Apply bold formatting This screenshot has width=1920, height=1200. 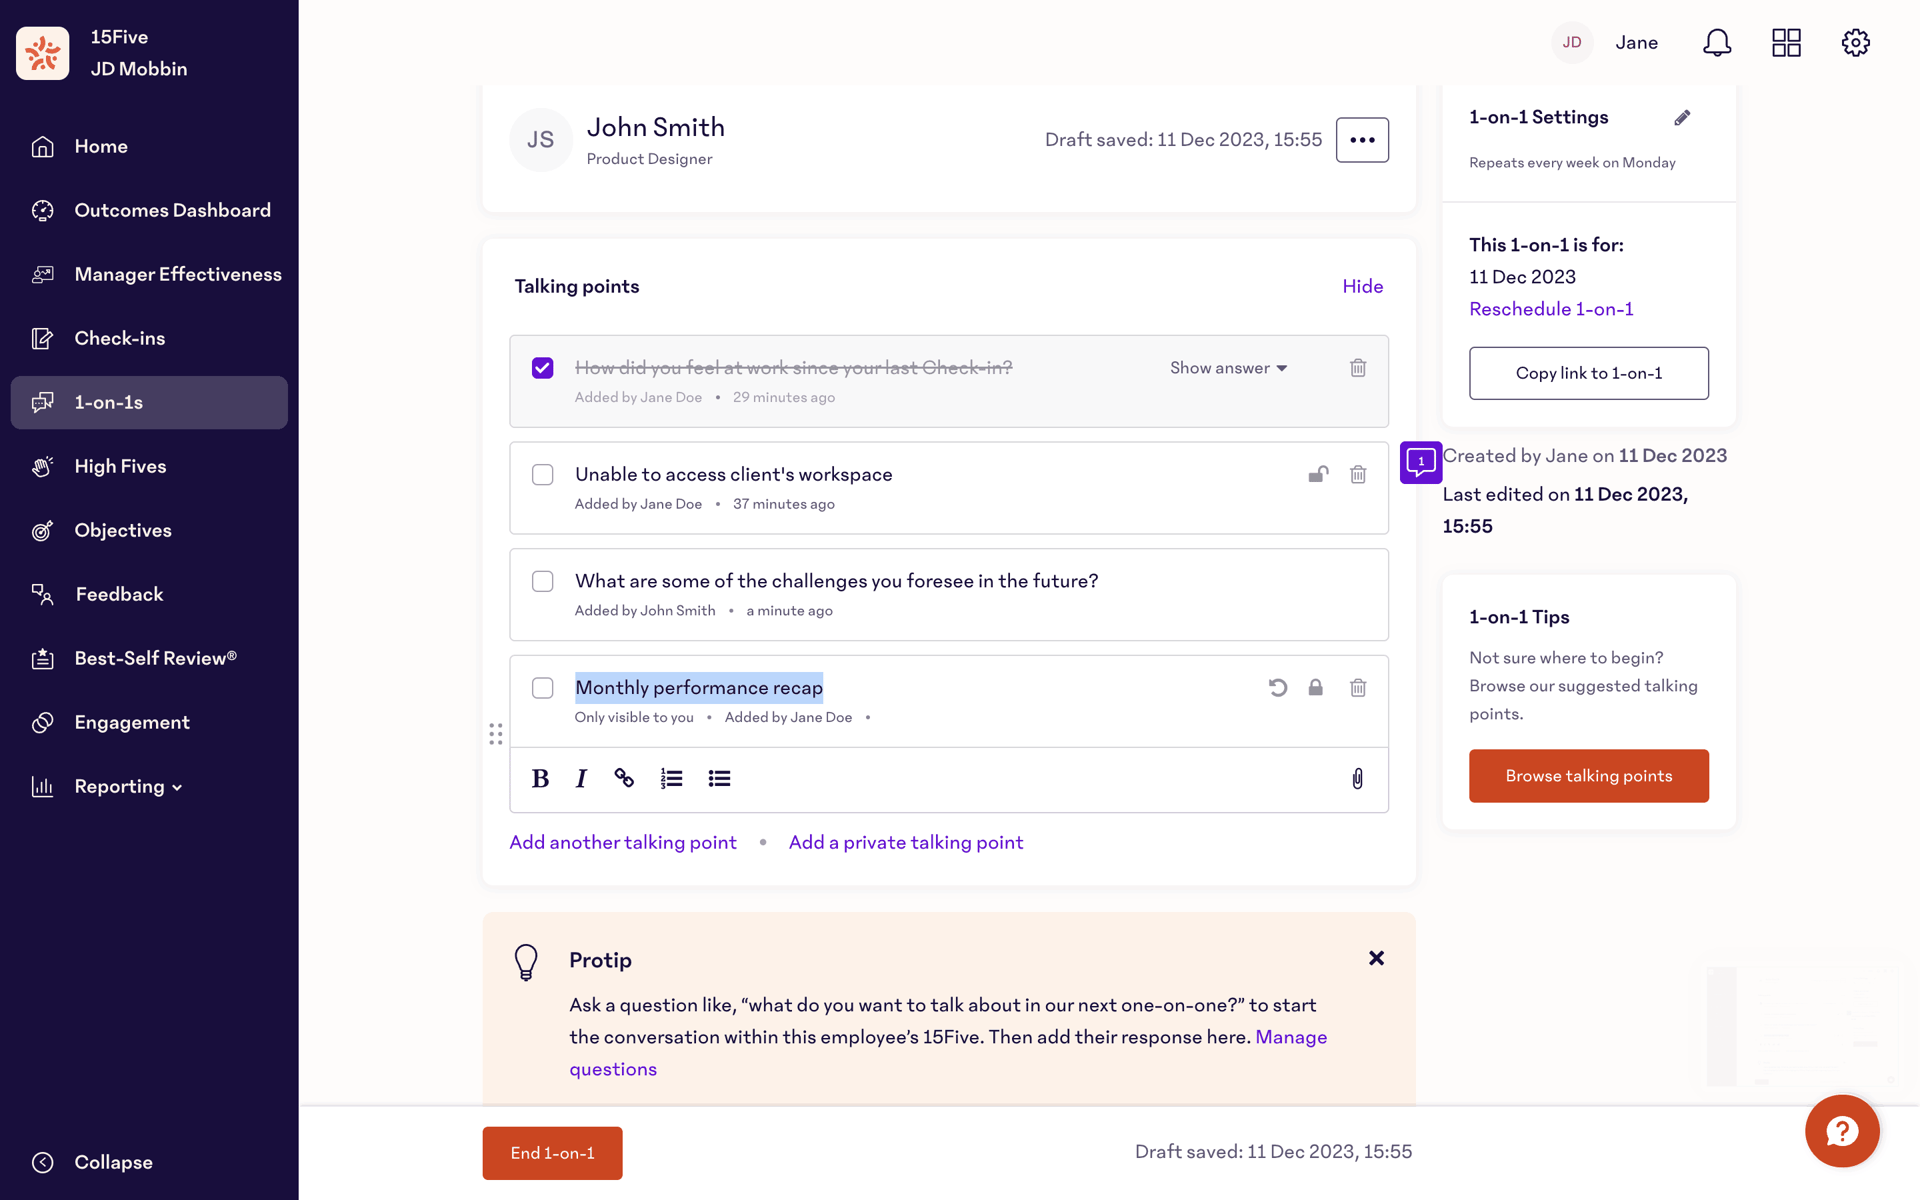click(540, 778)
